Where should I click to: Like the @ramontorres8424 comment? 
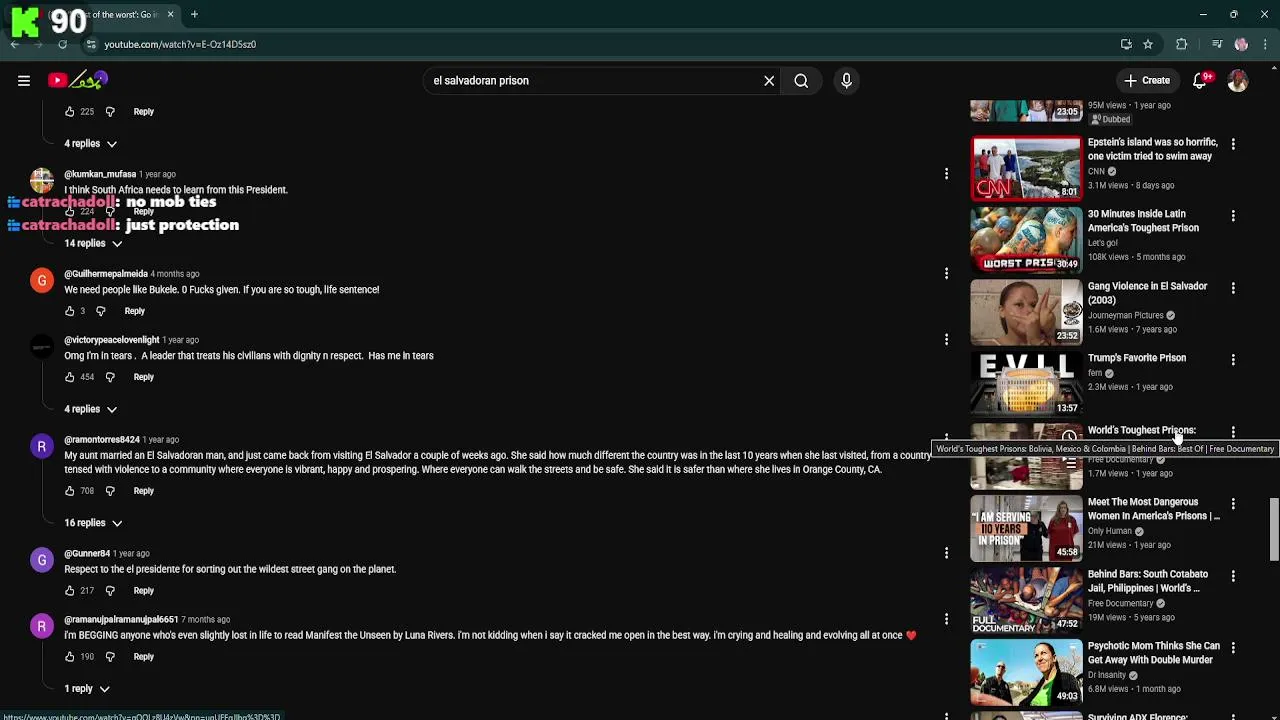coord(69,491)
